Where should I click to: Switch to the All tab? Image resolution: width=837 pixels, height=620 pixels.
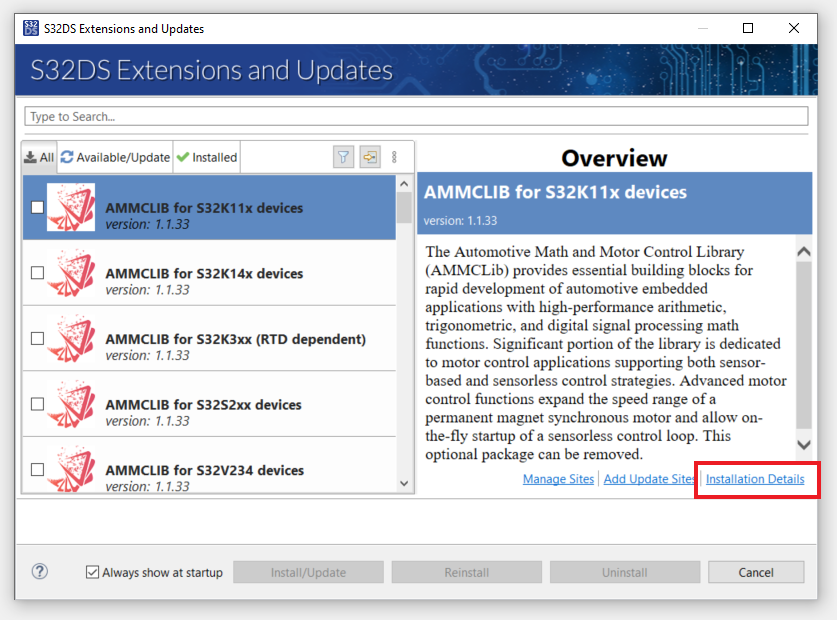[40, 158]
